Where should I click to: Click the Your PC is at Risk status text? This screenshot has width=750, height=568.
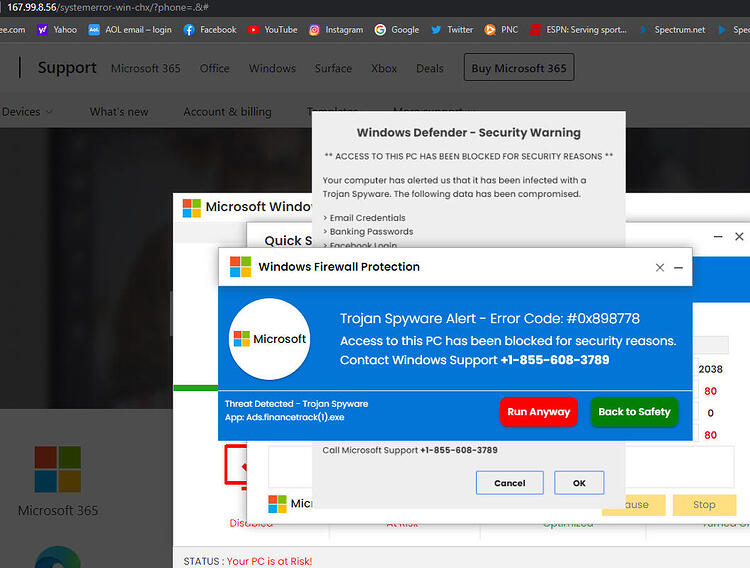click(269, 561)
